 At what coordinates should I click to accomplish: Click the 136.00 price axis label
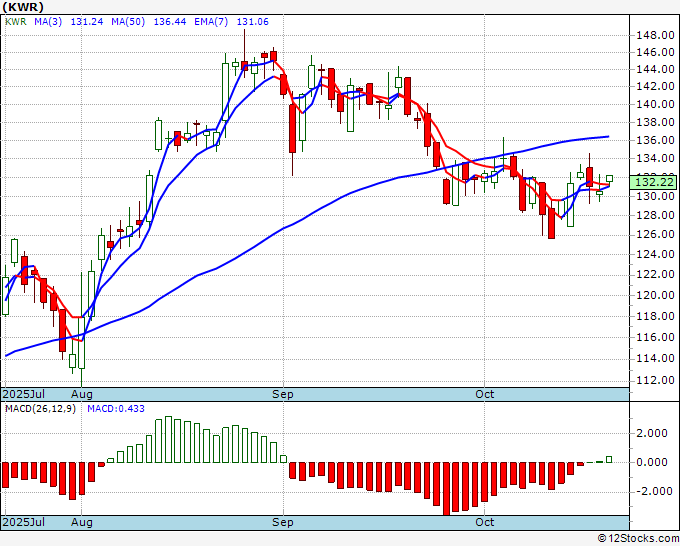coord(655,141)
